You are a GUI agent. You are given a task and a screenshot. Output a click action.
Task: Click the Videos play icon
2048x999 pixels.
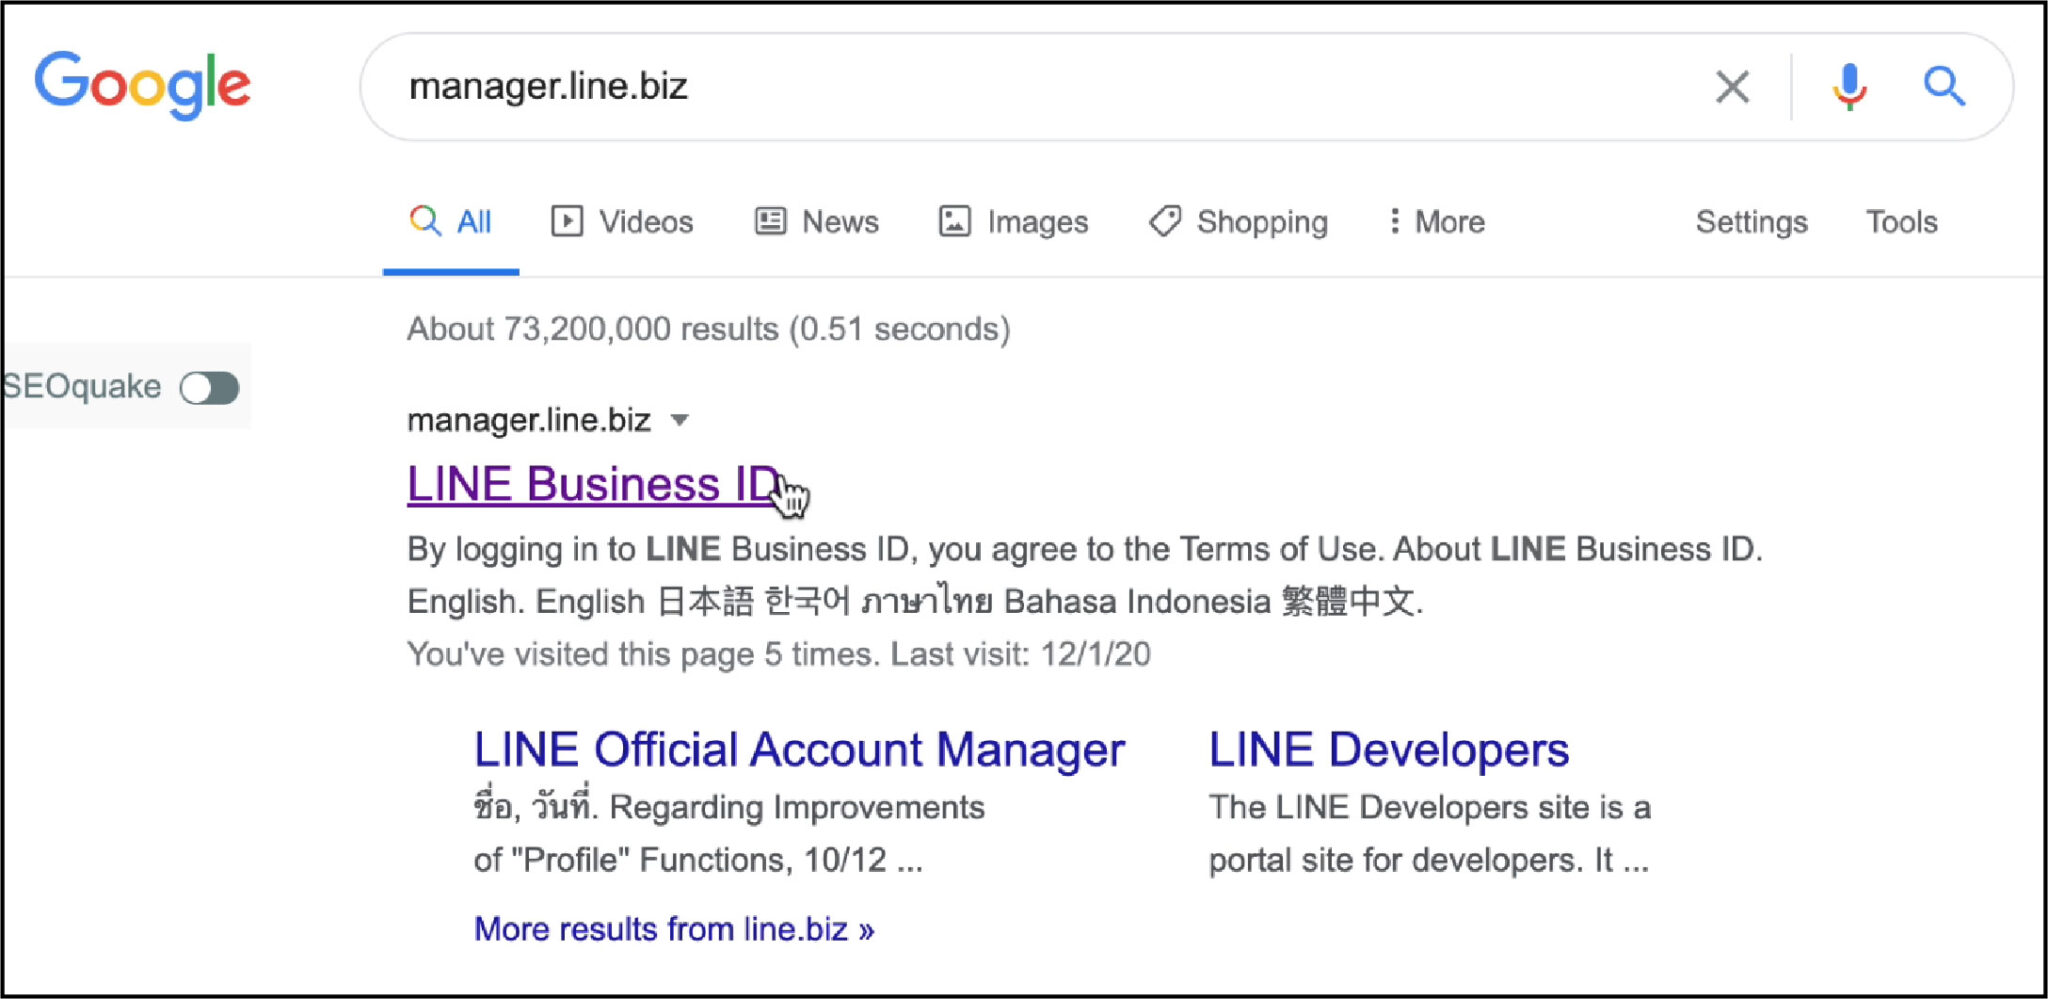point(567,221)
